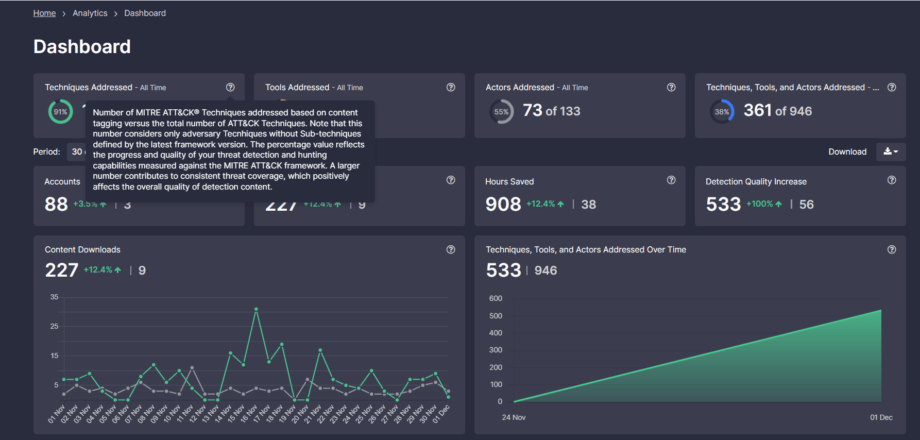Click the Content Downloads chart help icon
920x440 pixels.
pos(451,249)
